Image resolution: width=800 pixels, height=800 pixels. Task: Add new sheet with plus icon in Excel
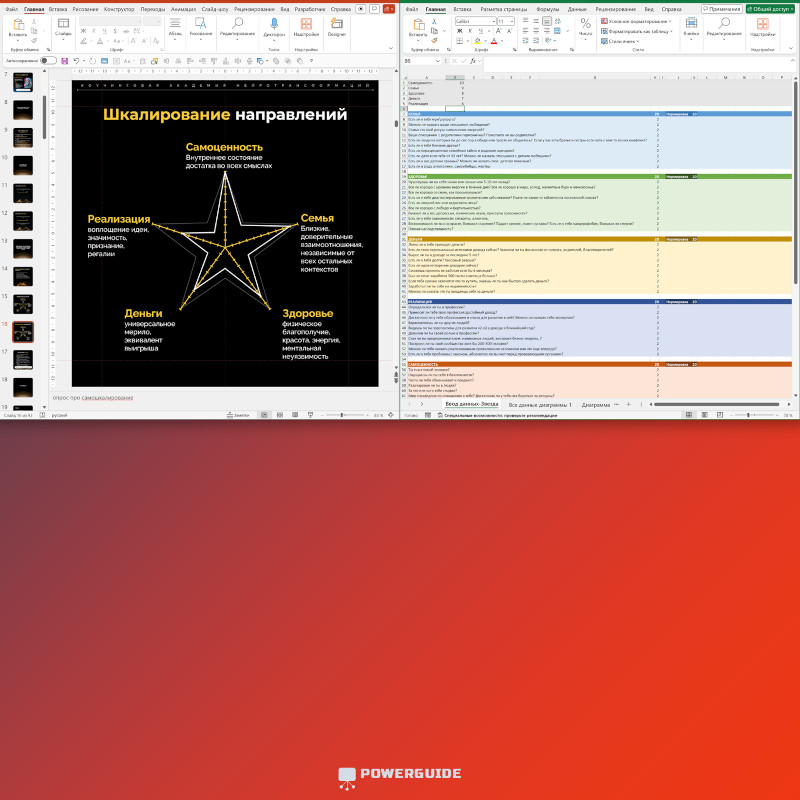coord(629,404)
